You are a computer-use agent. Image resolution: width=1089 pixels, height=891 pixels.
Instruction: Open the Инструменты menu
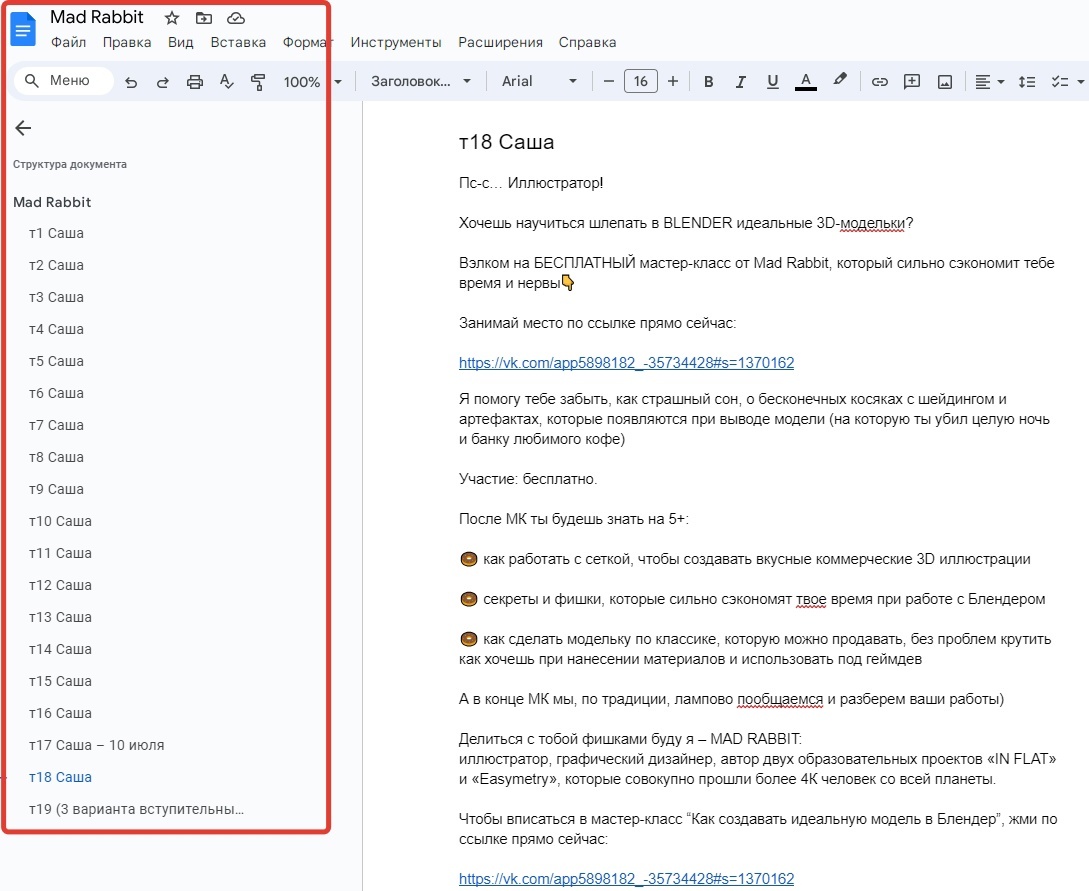[395, 42]
